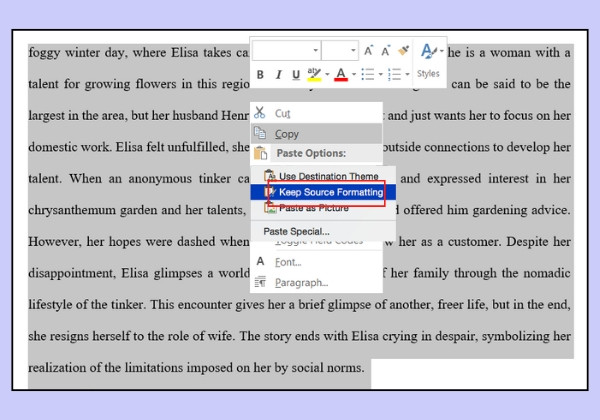Click the word 'chrysanthemum' in the document
Screen dimensions: 600x420
pos(72,210)
